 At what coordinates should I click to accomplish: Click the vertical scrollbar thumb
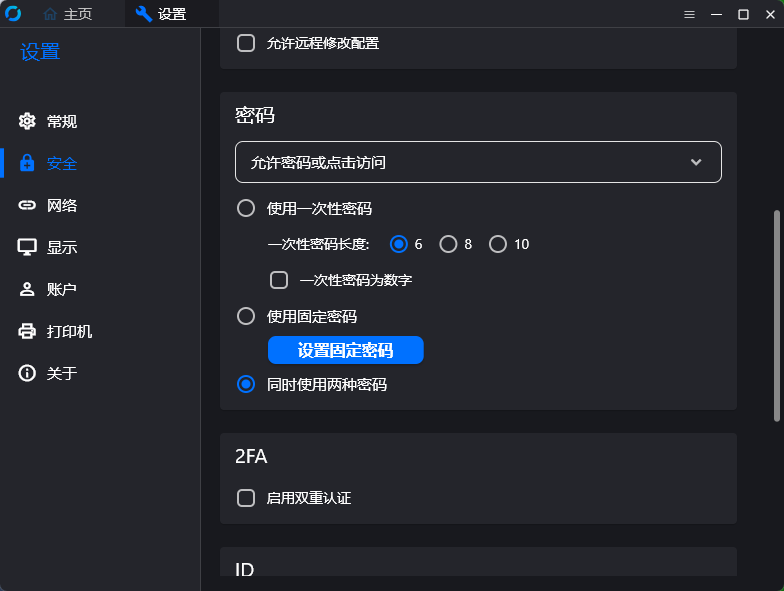(777, 315)
